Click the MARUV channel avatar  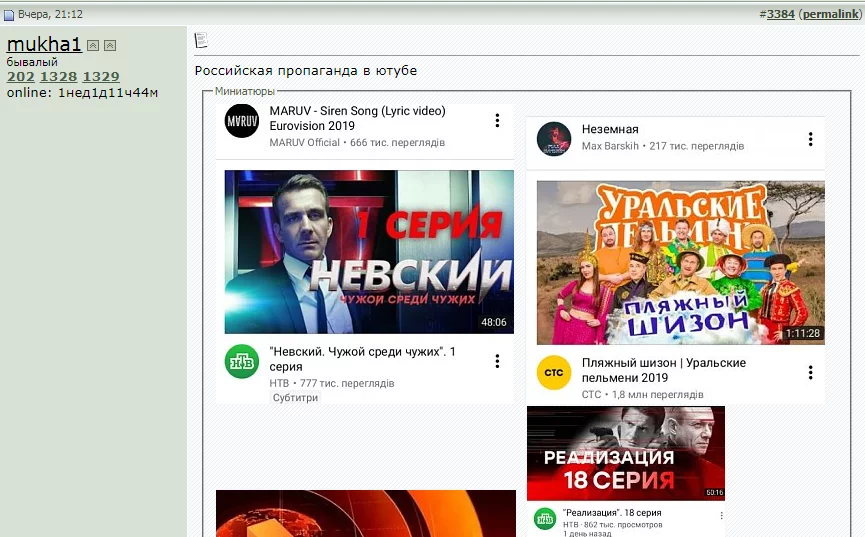pyautogui.click(x=242, y=121)
